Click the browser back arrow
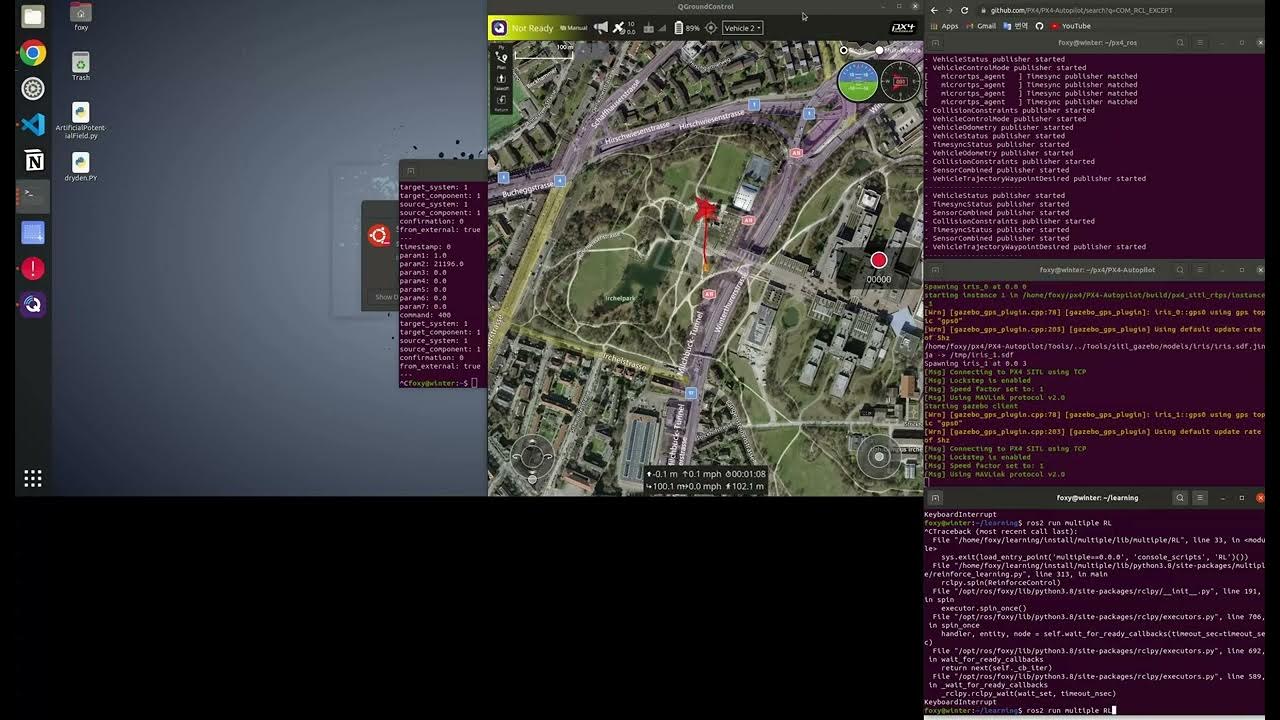Screen dimensions: 1280x720 pos(934,10)
